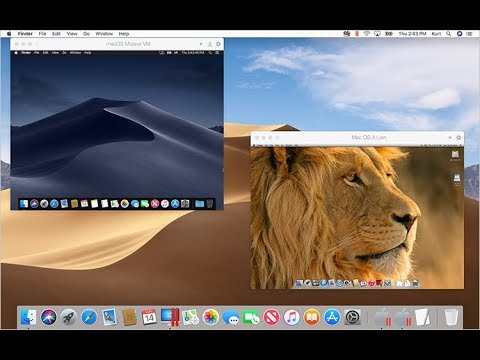Open Calendar showing 14 in host Dock

[149, 317]
